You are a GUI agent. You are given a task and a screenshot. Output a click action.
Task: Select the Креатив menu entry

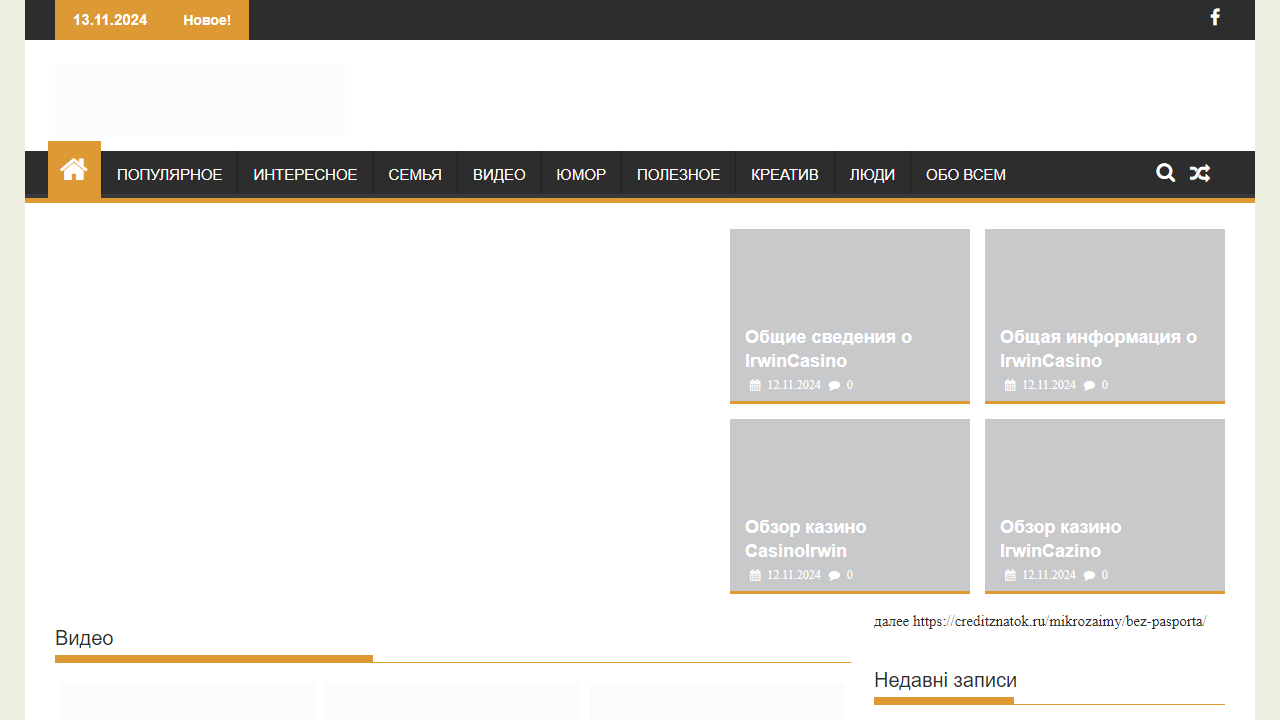pyautogui.click(x=785, y=175)
